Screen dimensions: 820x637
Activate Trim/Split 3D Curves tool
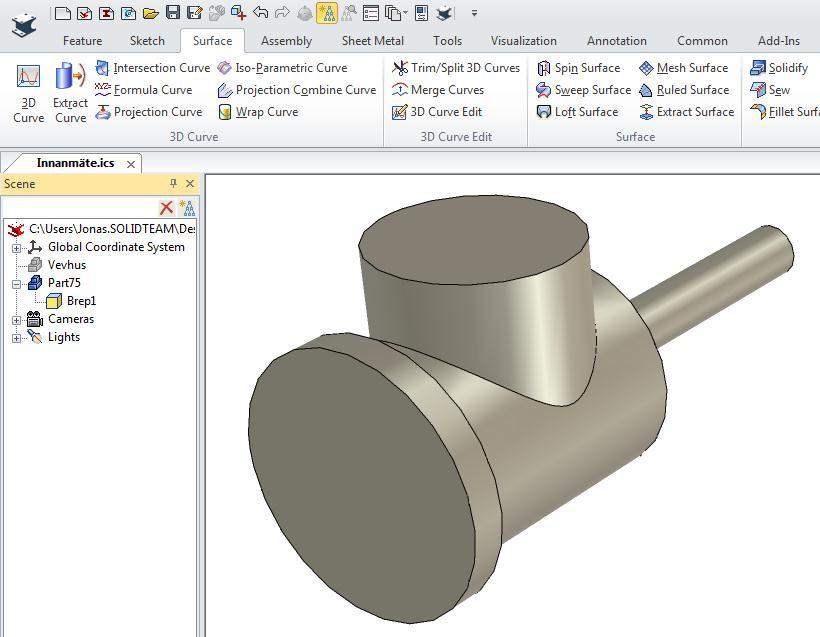click(456, 68)
